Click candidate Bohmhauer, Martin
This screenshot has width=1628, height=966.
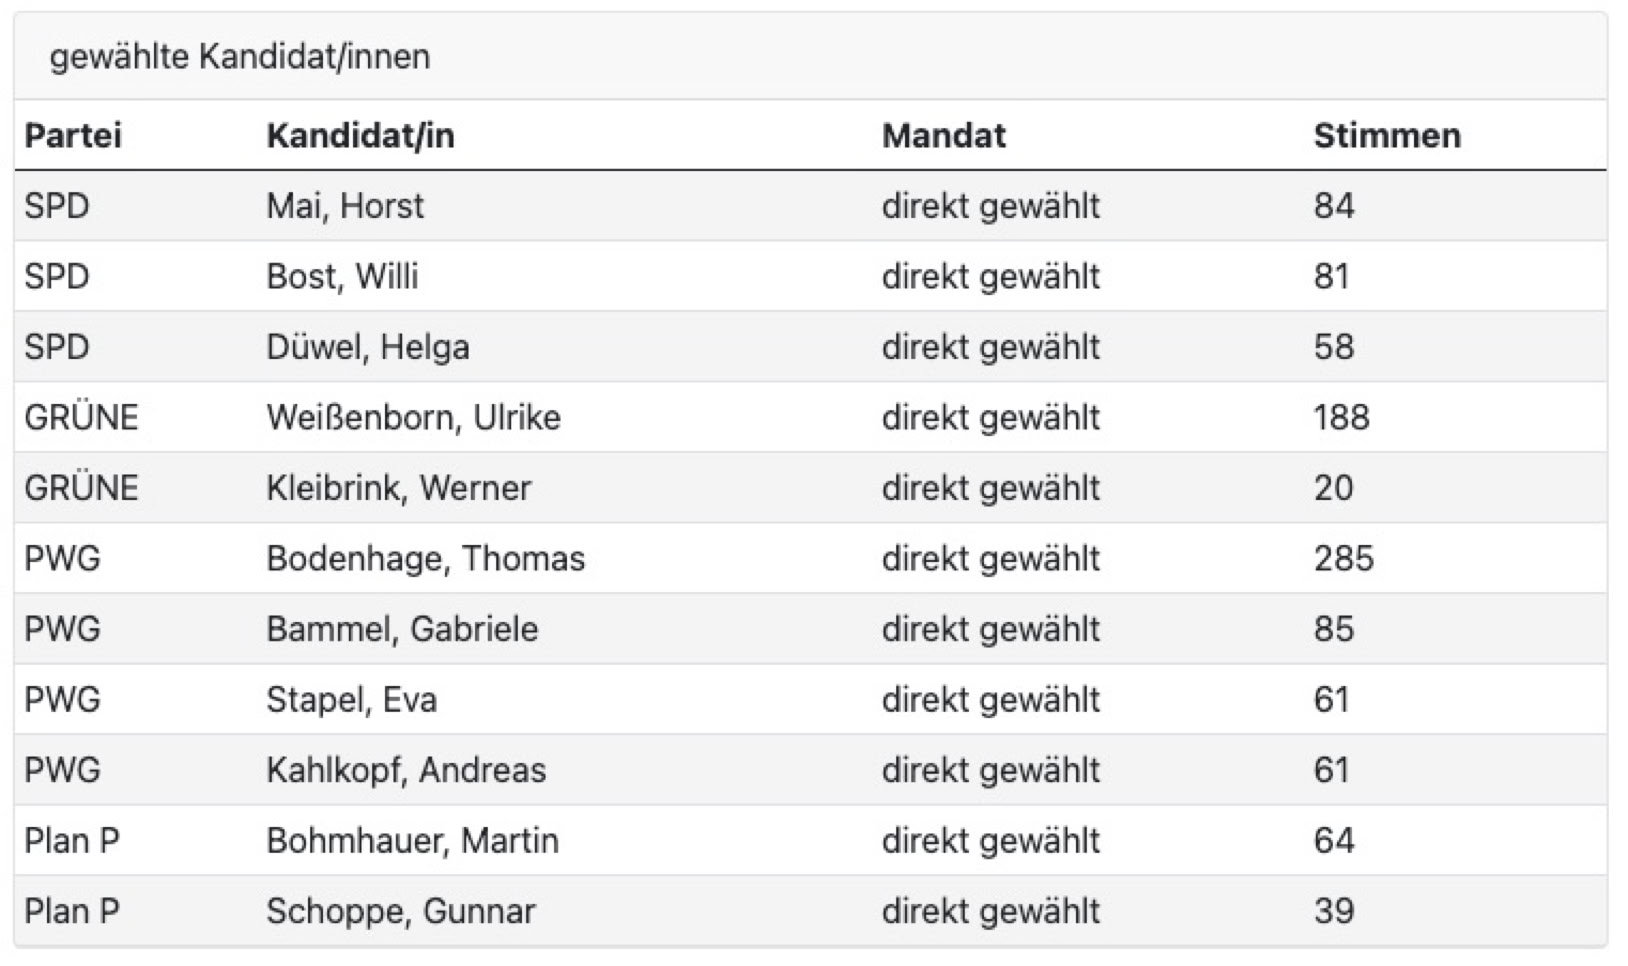tap(412, 841)
